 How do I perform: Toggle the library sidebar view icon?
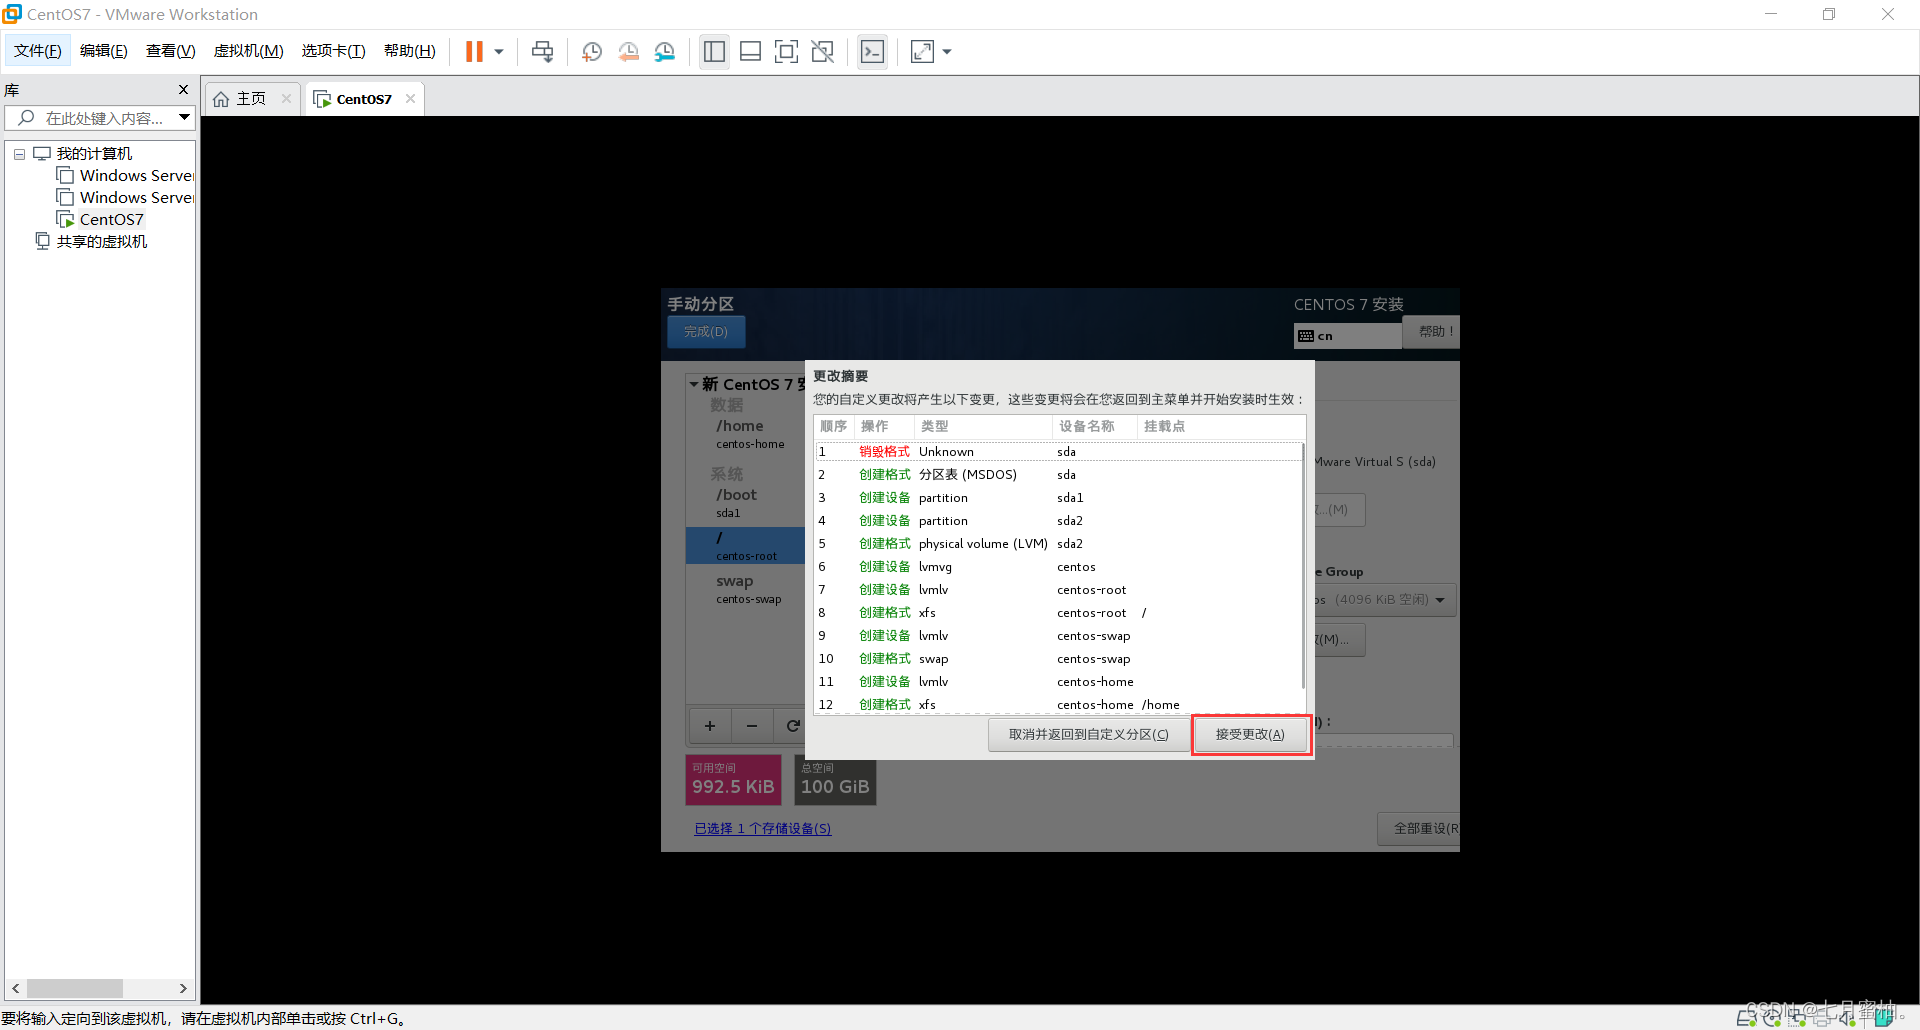click(714, 52)
